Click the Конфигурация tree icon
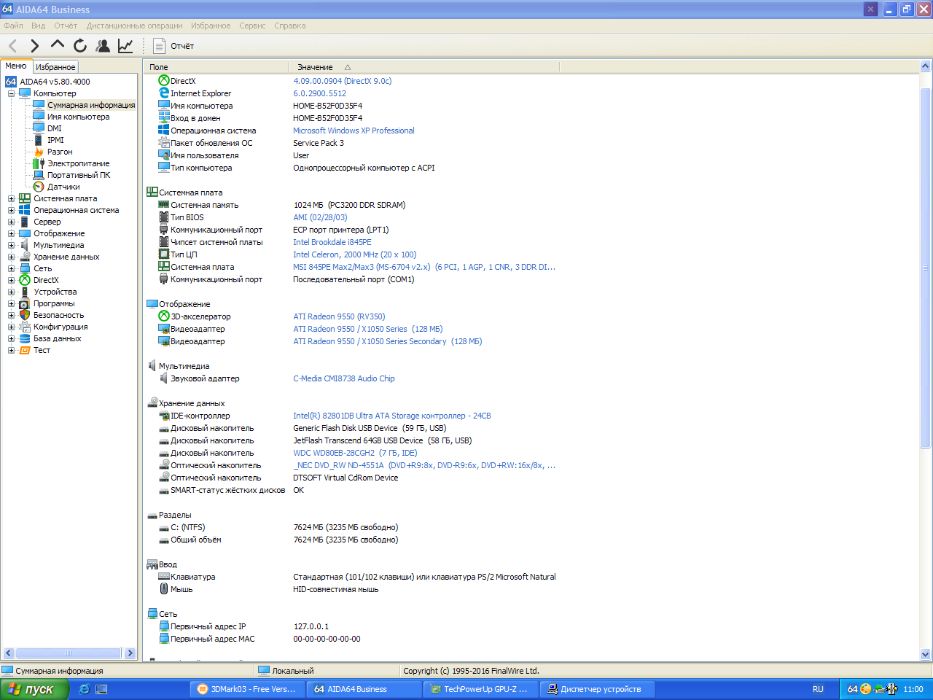This screenshot has height=700, width=933. tap(24, 327)
